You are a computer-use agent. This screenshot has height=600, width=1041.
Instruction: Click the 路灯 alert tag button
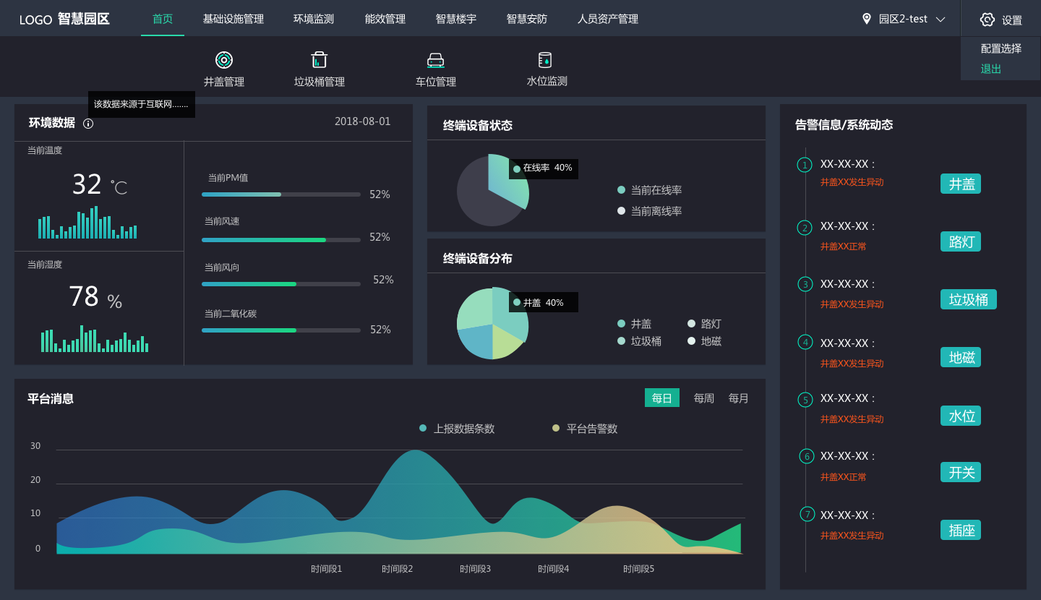tap(961, 242)
